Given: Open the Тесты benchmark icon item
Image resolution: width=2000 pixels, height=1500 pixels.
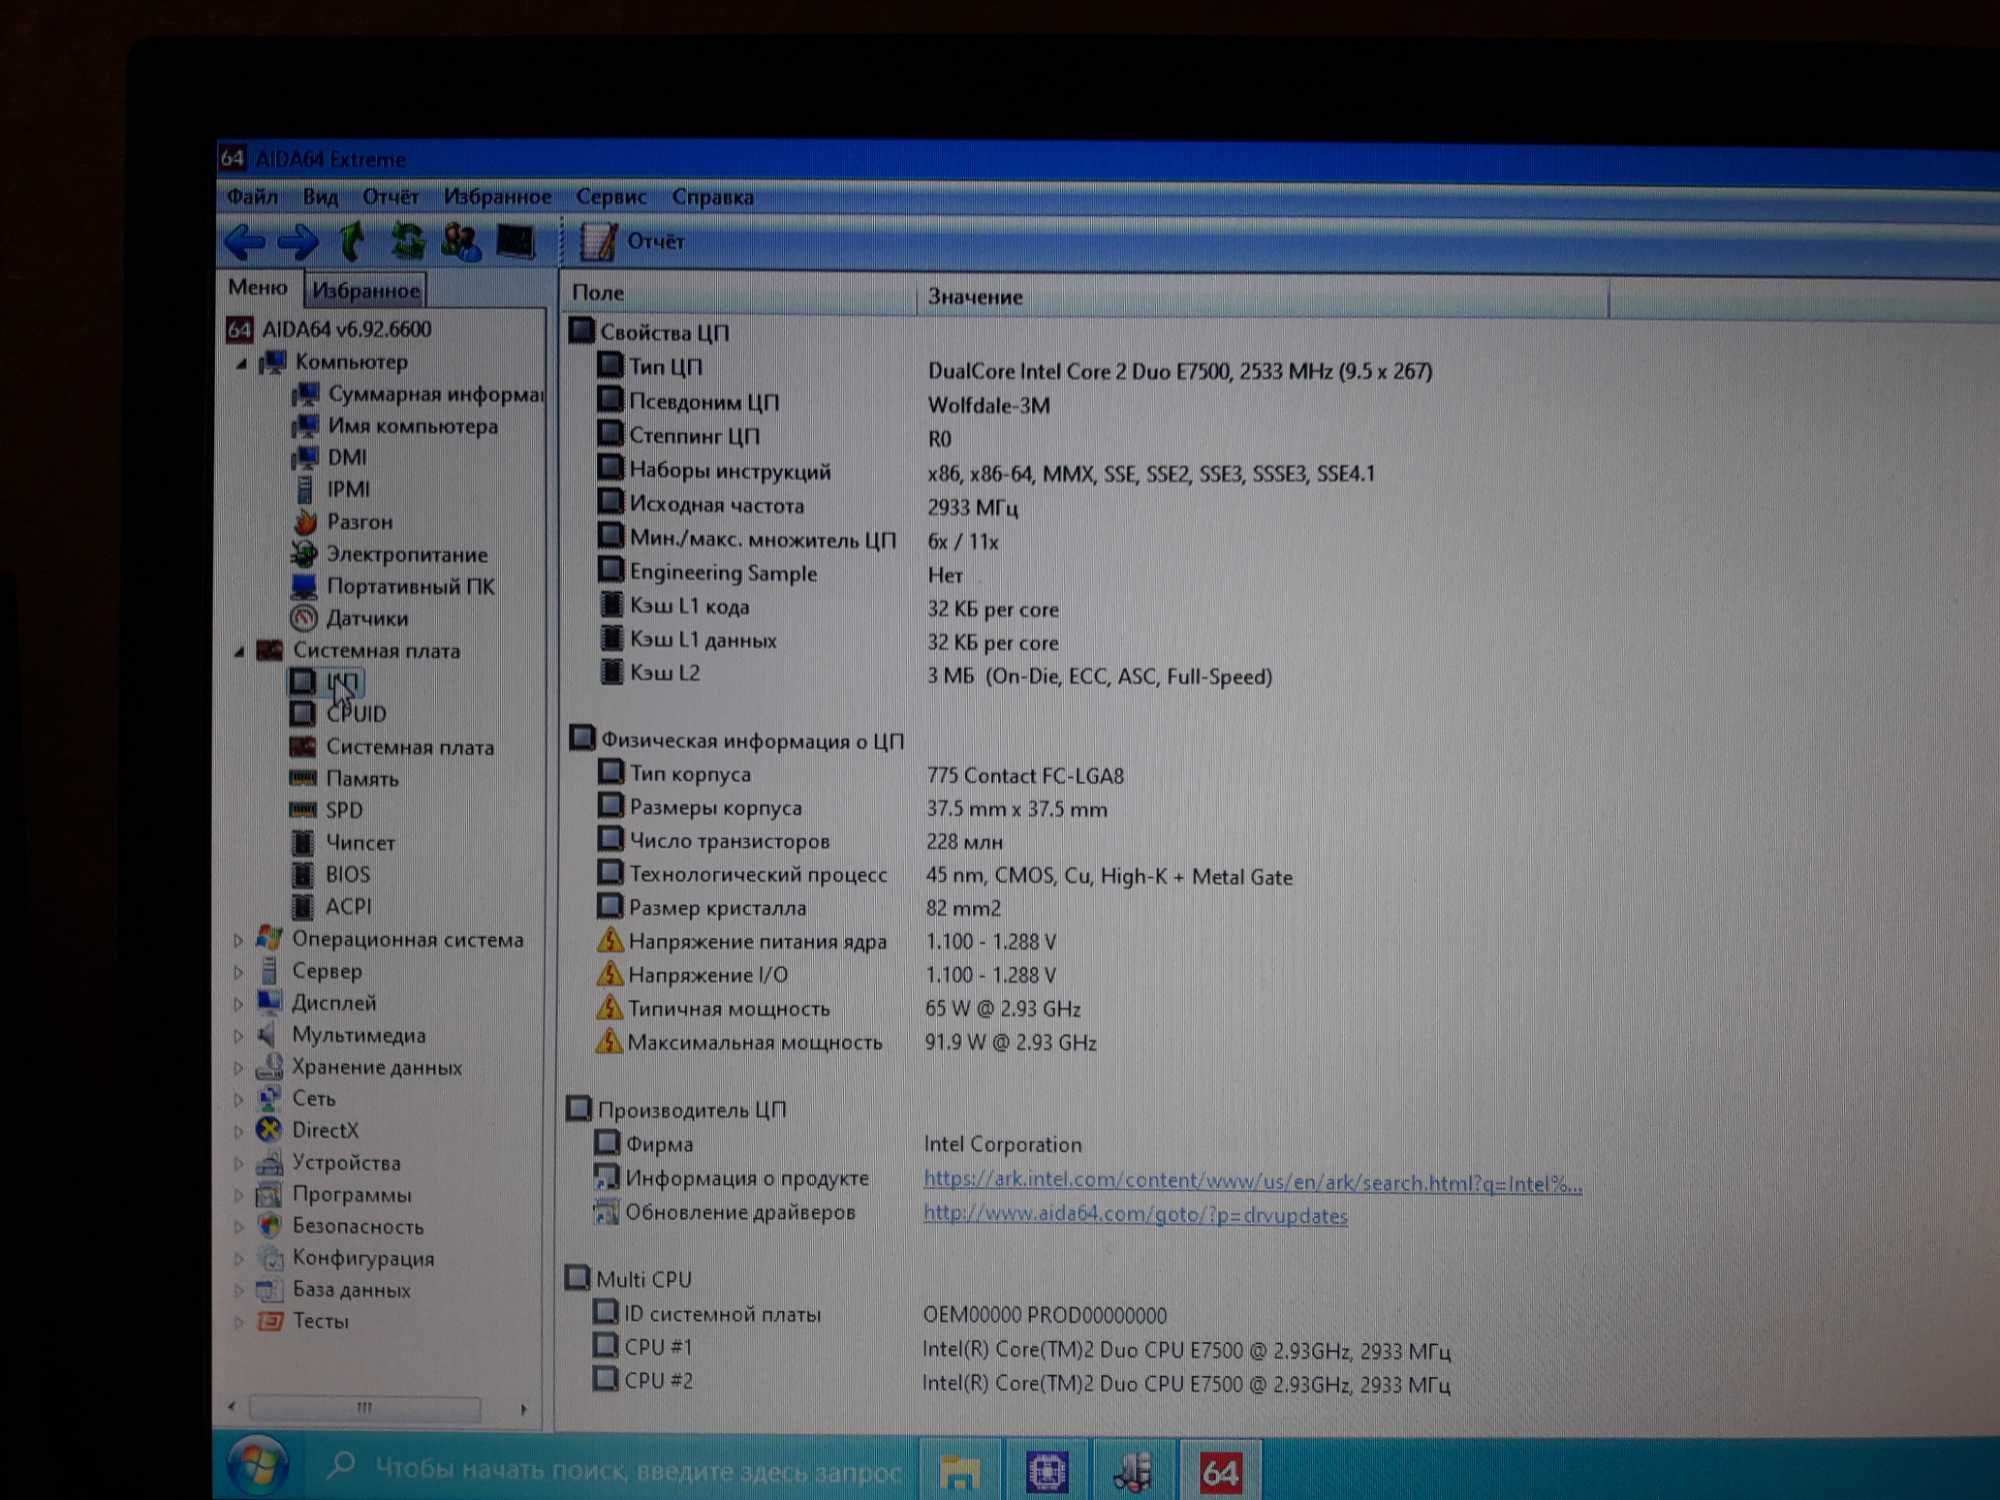Looking at the screenshot, I should coord(303,1321).
